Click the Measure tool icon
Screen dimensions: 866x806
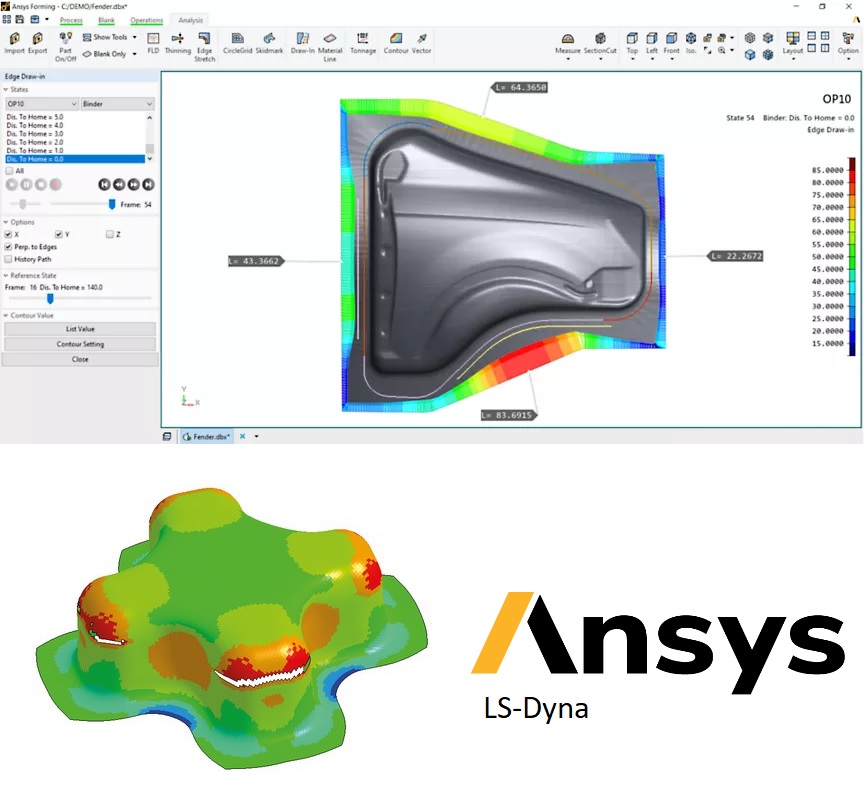pos(568,44)
